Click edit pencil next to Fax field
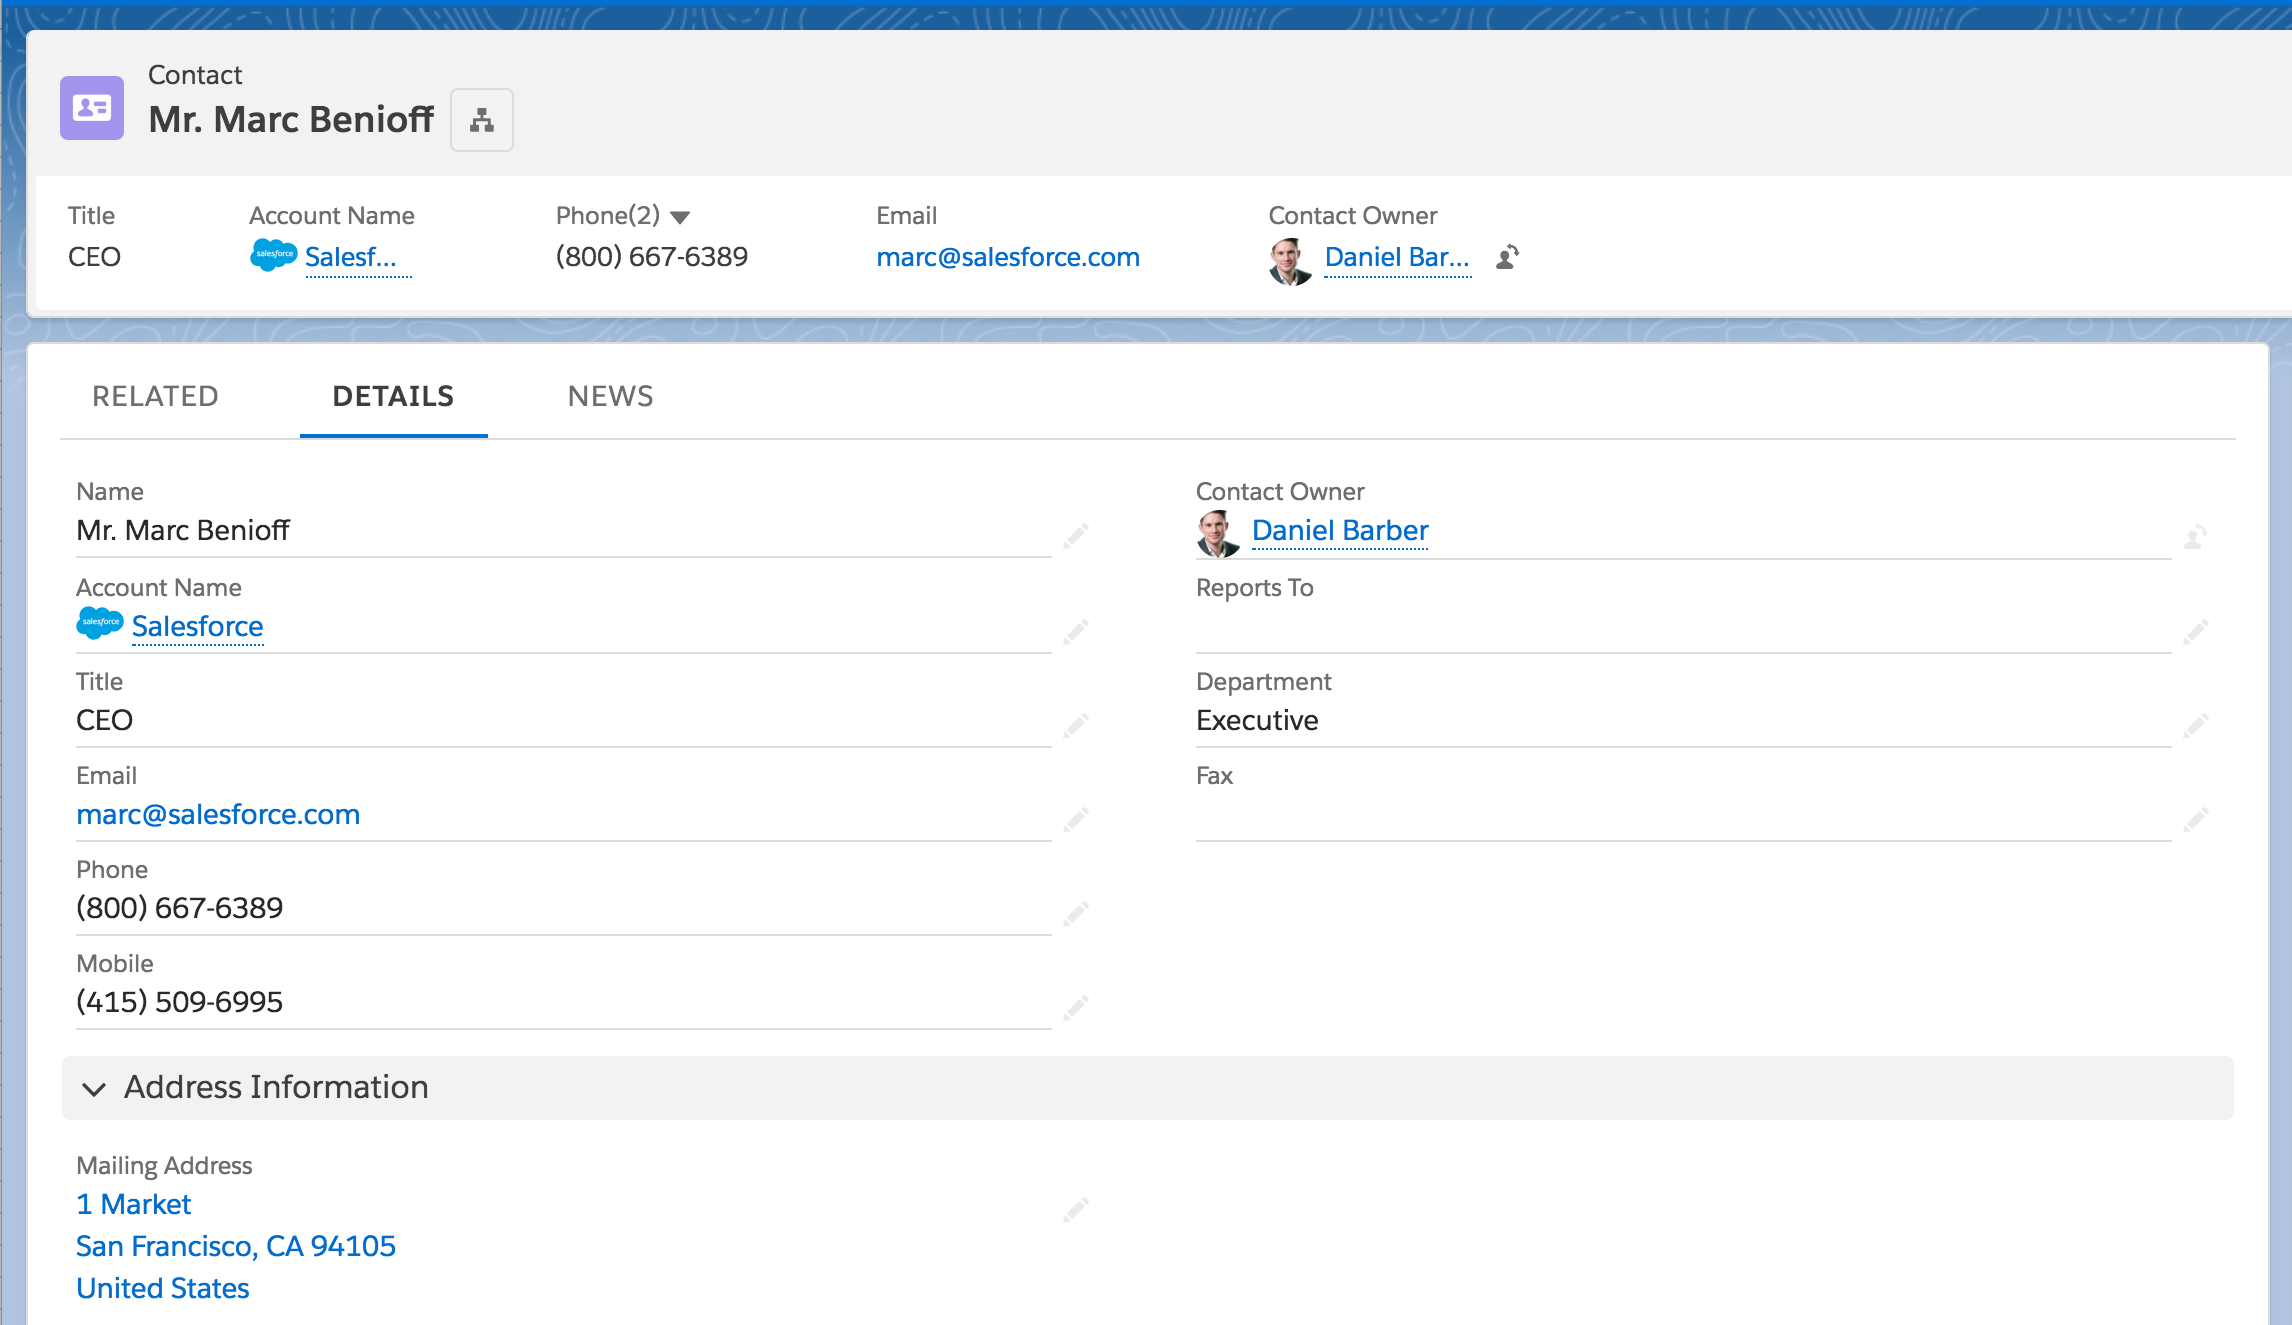Viewport: 2292px width, 1325px height. [x=2196, y=820]
